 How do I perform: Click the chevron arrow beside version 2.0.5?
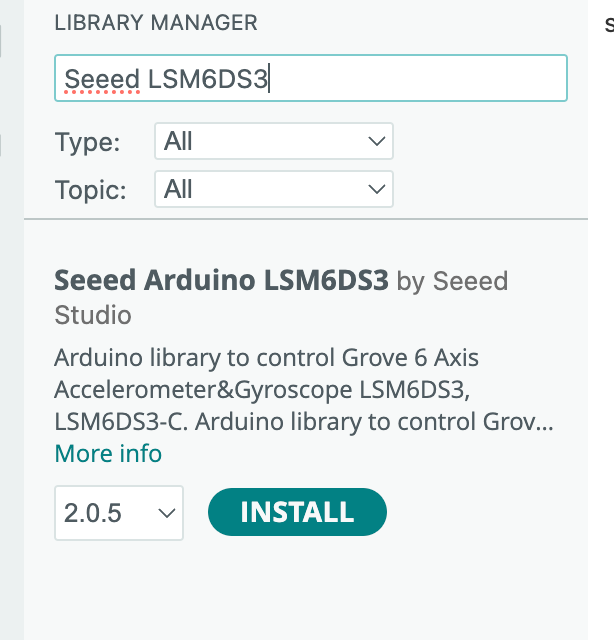click(167, 513)
